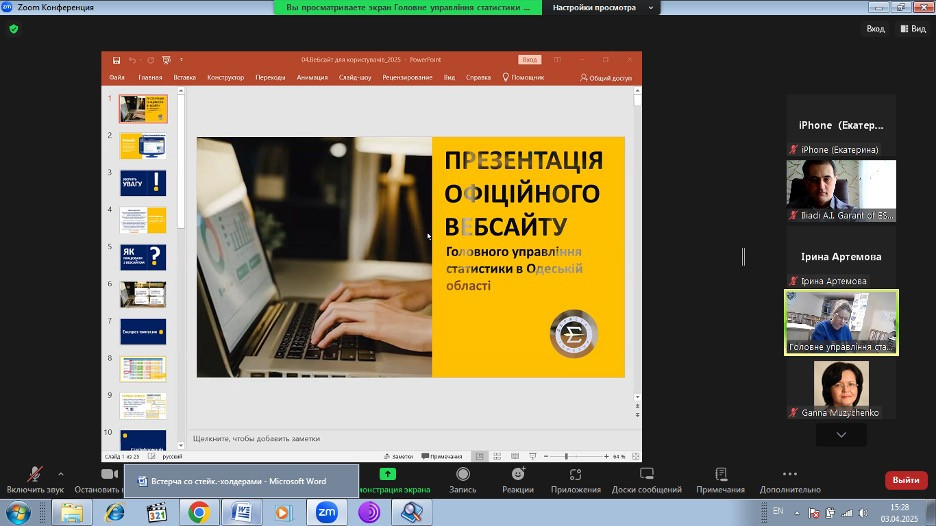Click PowerPoint Save disk icon

tap(116, 60)
